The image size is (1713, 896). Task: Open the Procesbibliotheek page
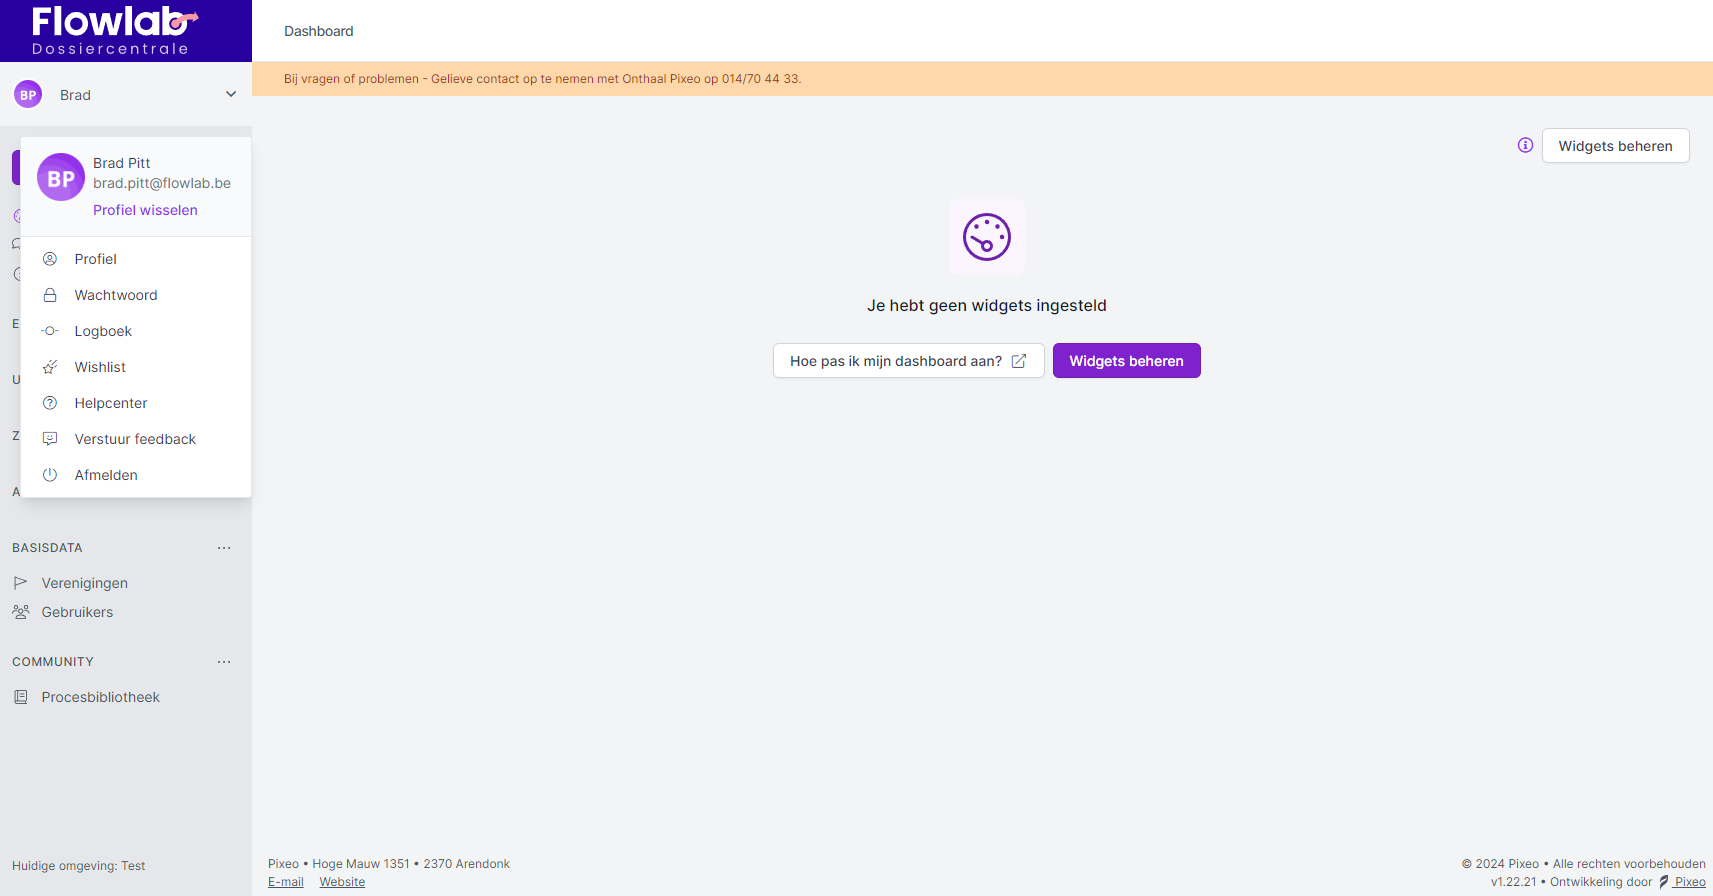[100, 697]
